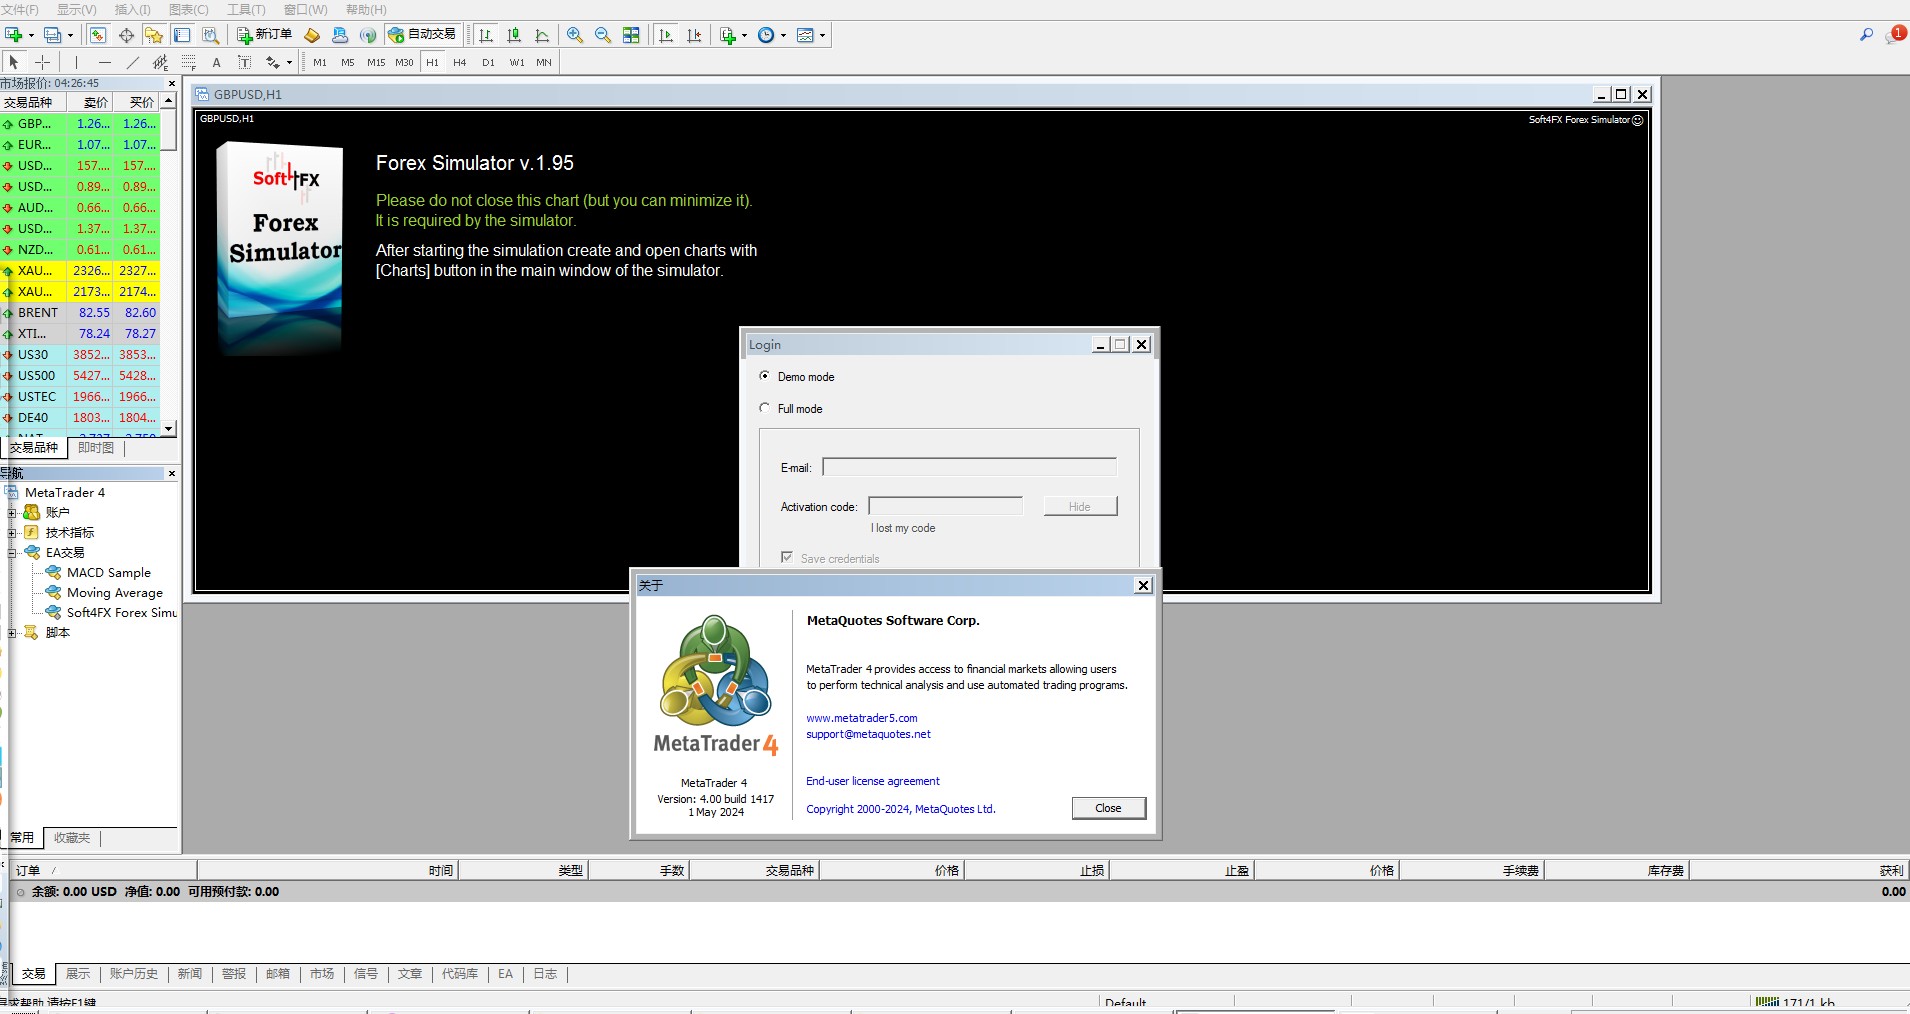Viewport: 1910px width, 1014px height.
Task: Switch to the 收藏夹 tab in Navigator
Action: point(72,838)
